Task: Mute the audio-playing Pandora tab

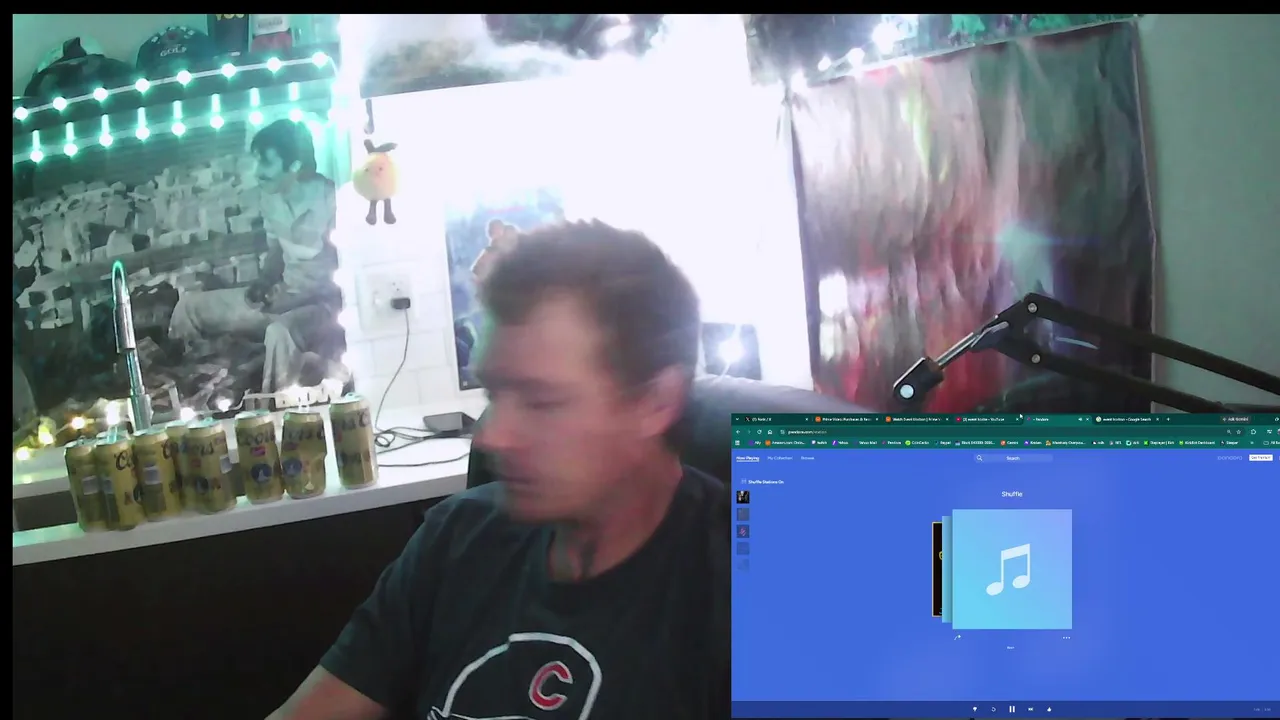Action: point(1079,419)
